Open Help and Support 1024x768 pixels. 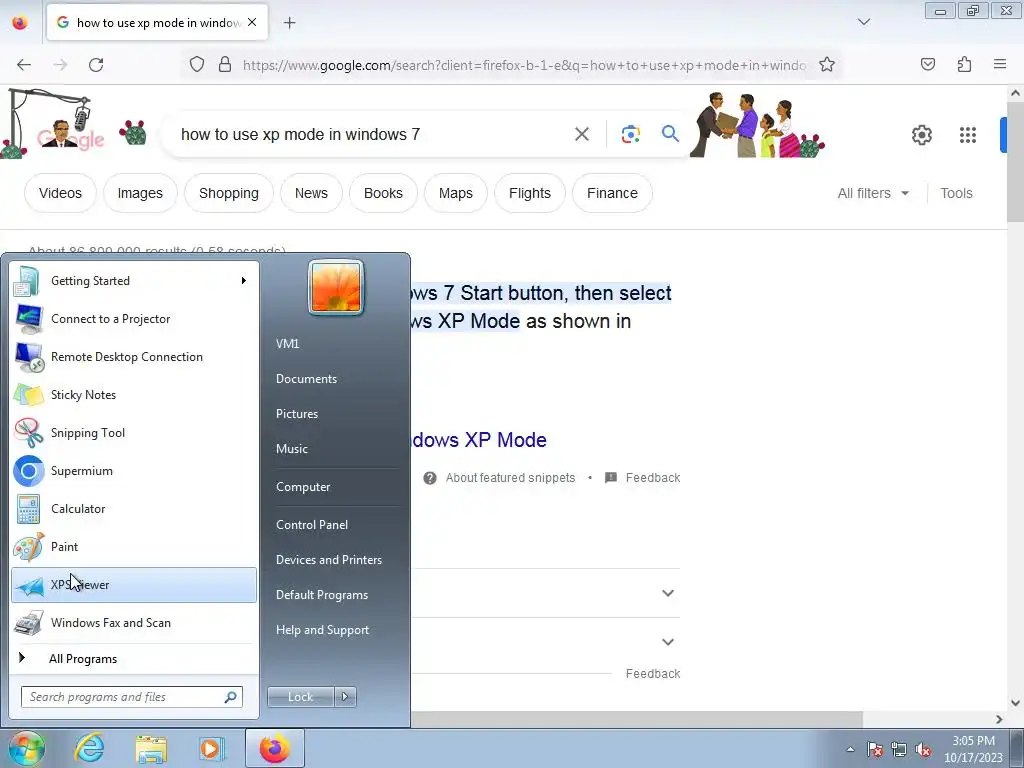click(323, 630)
